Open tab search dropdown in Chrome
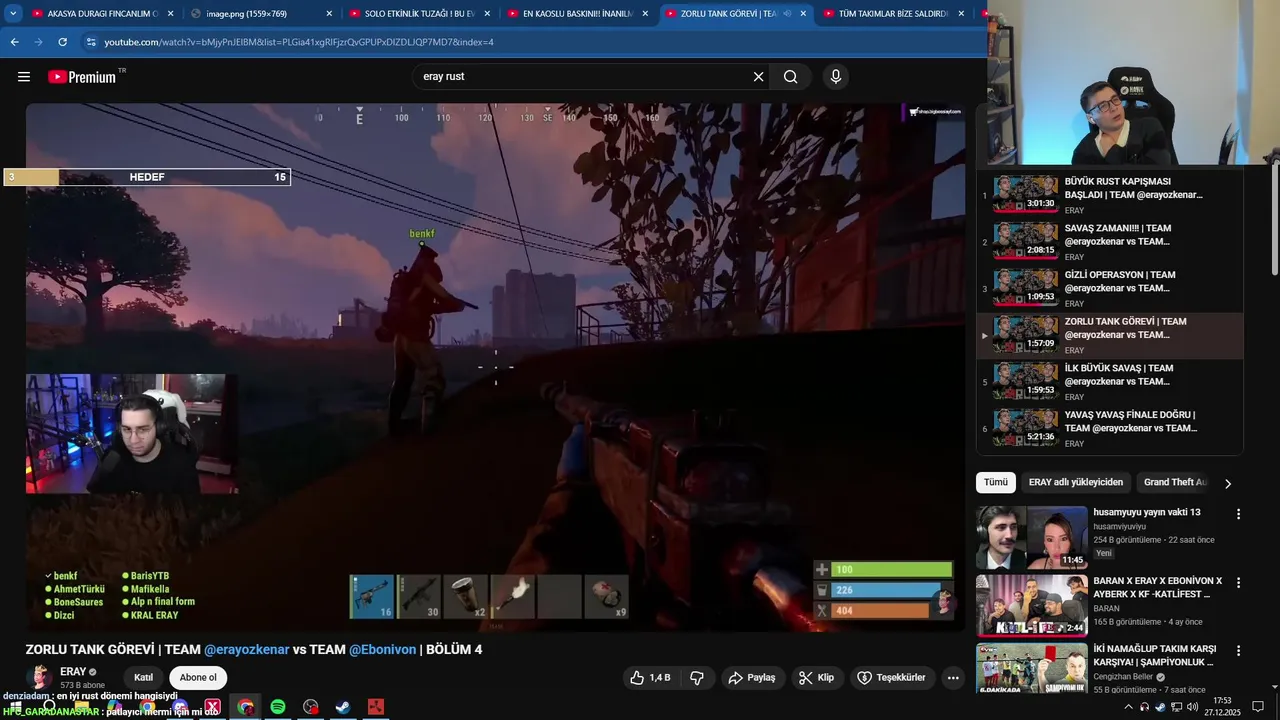This screenshot has width=1280, height=720. pyautogui.click(x=14, y=14)
